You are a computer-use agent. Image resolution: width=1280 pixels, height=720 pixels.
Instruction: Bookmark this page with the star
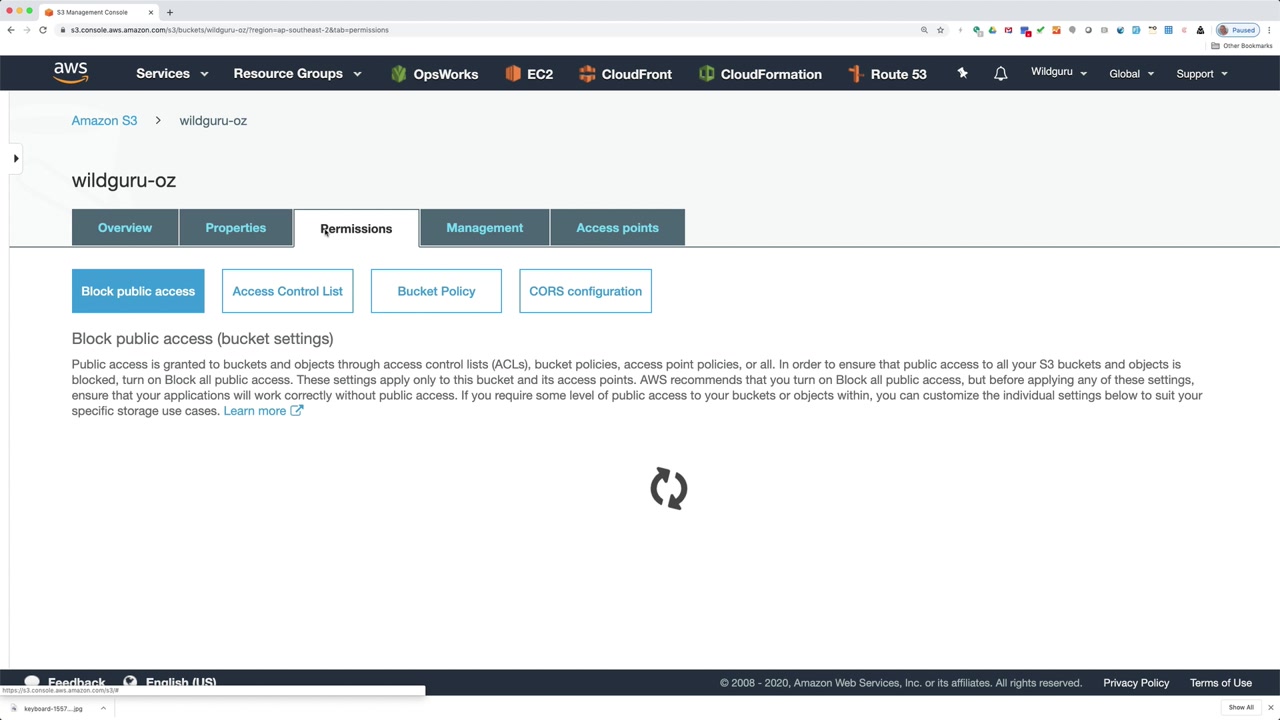coord(940,30)
